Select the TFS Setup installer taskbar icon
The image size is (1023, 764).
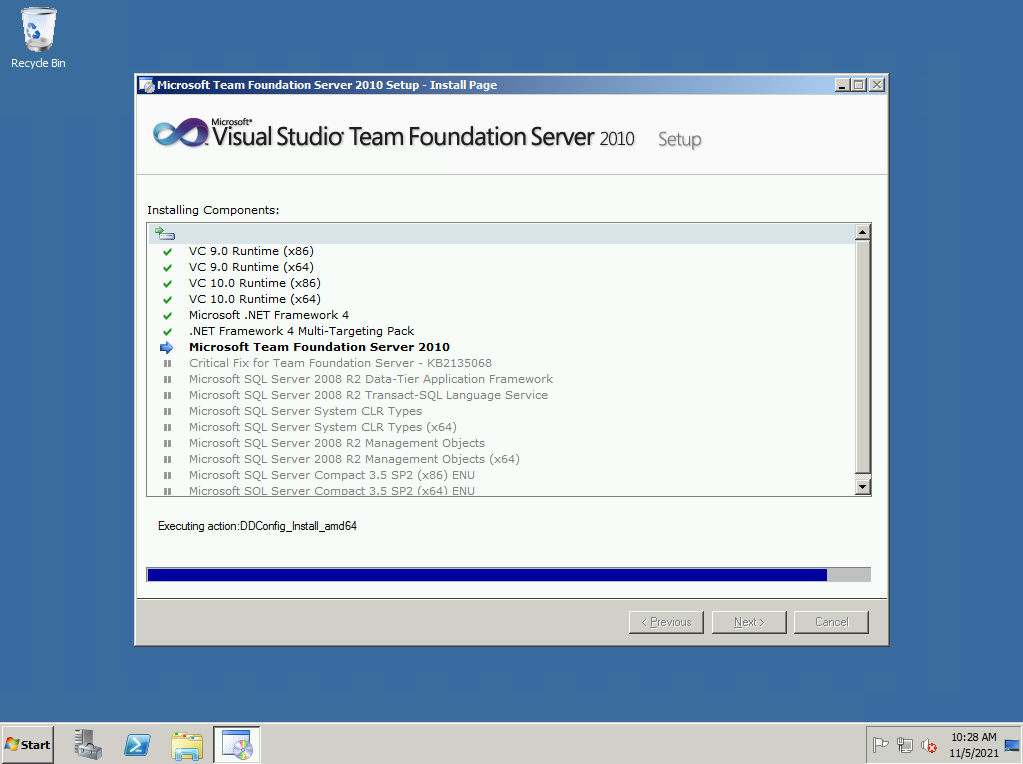[237, 745]
